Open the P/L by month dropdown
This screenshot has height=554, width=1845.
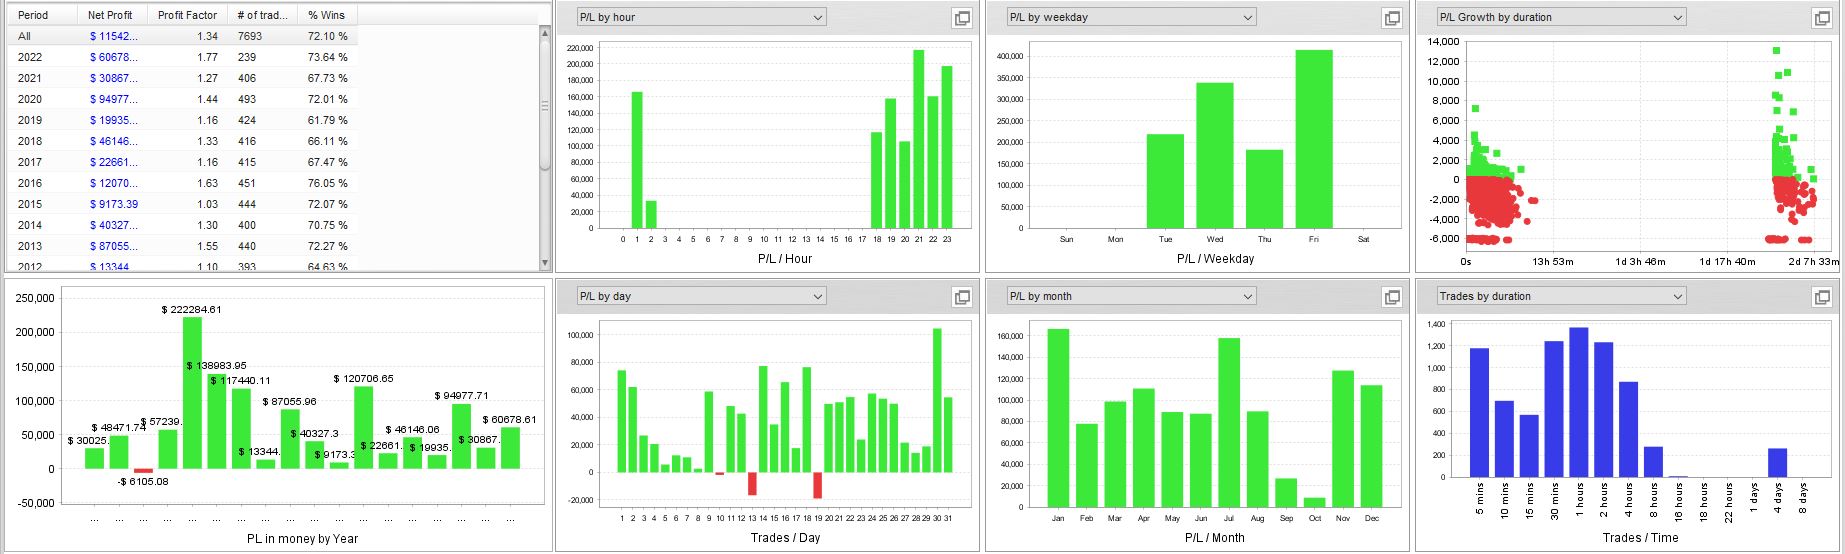coord(1132,296)
